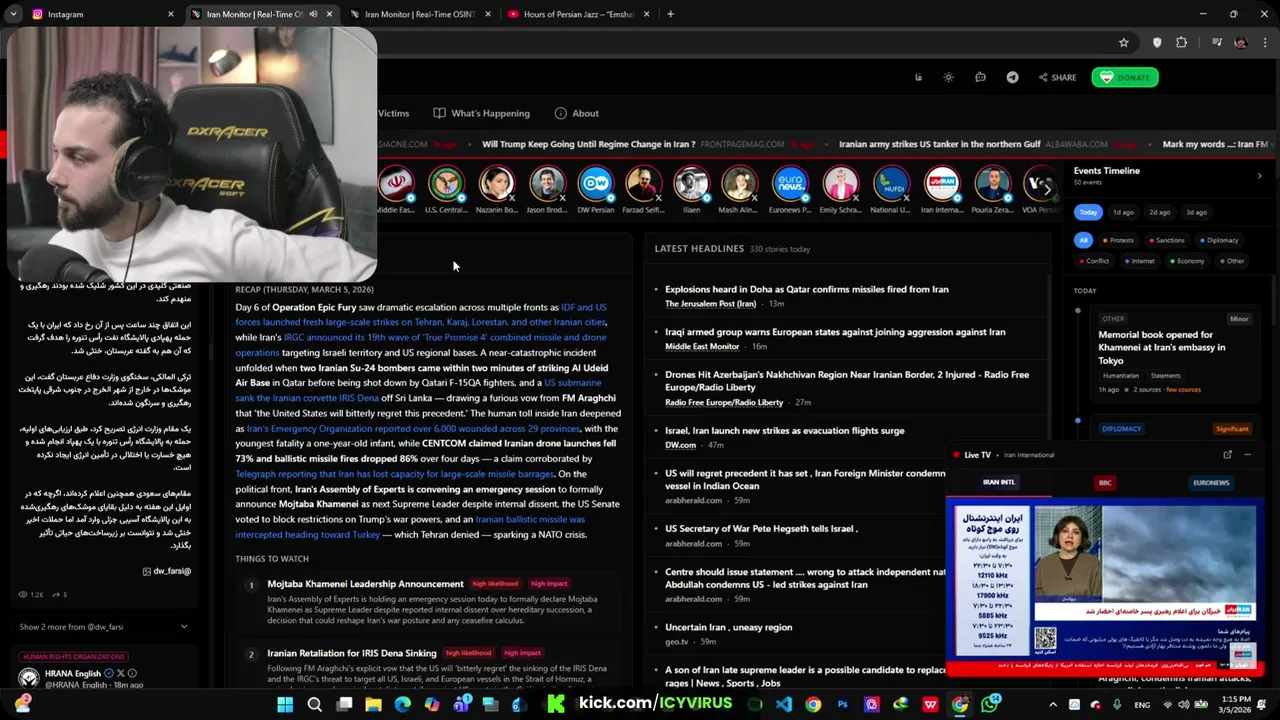Open Windows taskbar search

(314, 704)
